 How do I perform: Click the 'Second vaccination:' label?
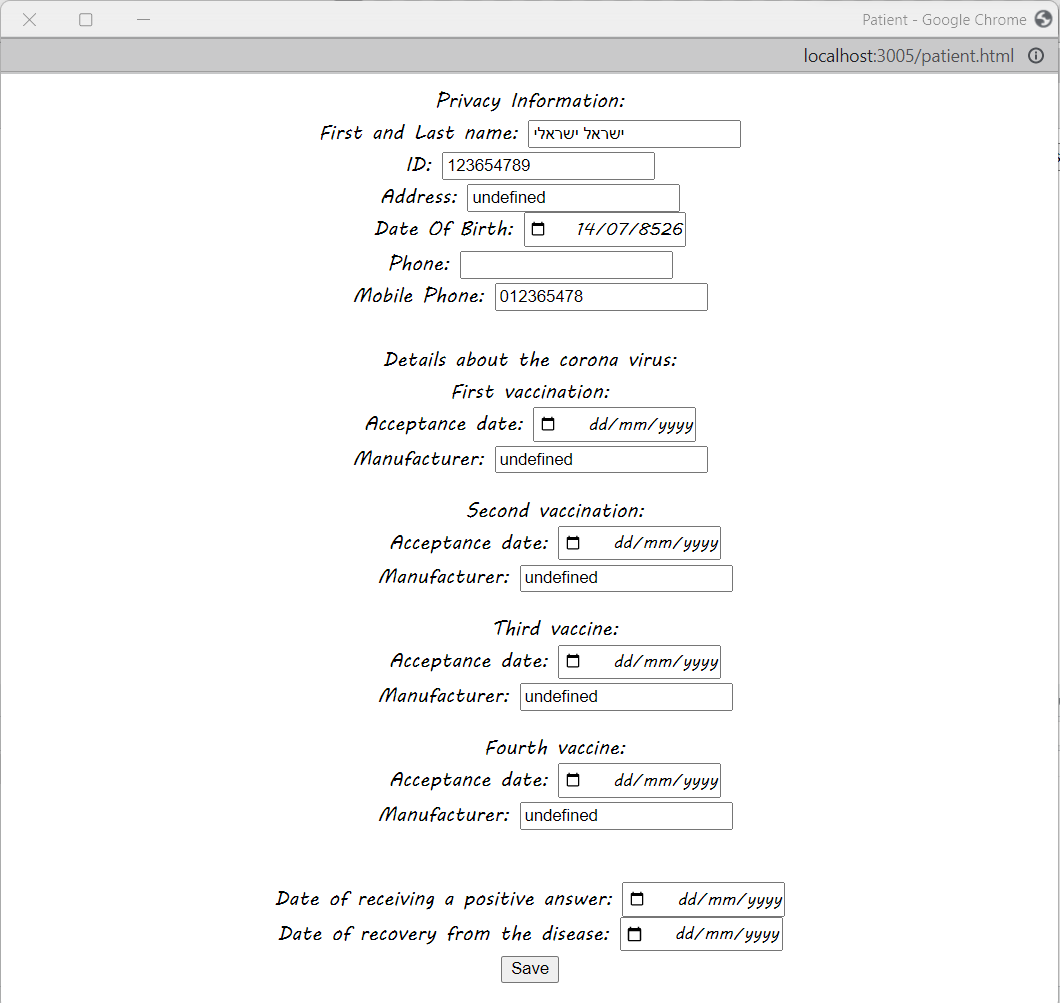coord(556,510)
